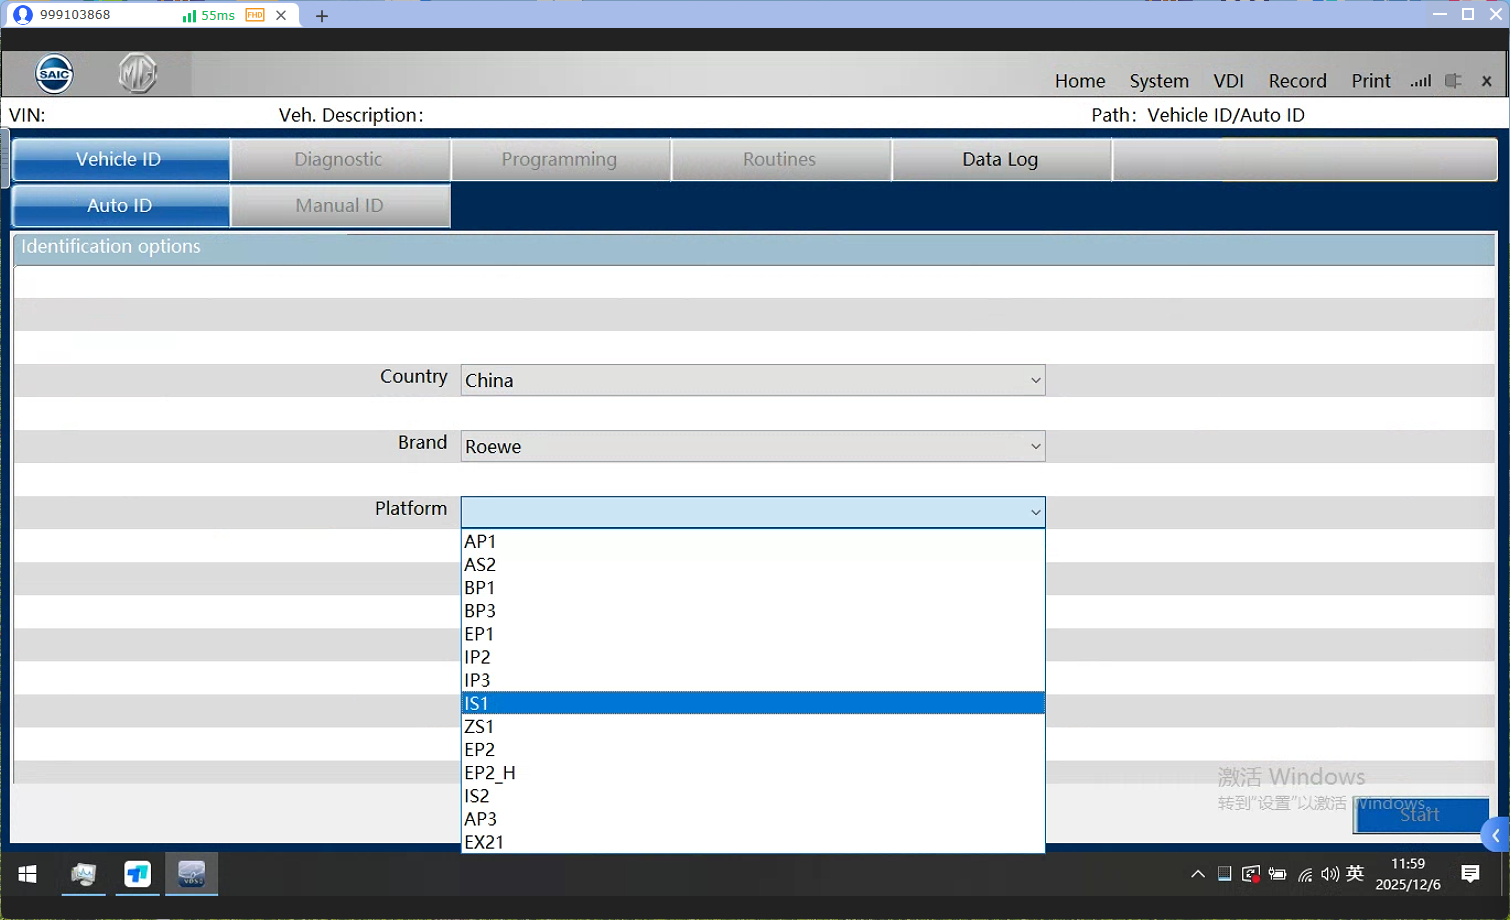
Task: Open the notification center icon
Action: click(1470, 874)
